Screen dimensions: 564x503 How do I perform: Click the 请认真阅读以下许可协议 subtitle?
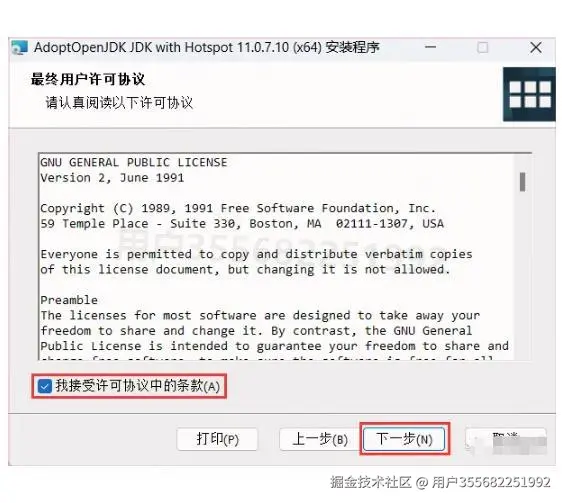tap(119, 103)
